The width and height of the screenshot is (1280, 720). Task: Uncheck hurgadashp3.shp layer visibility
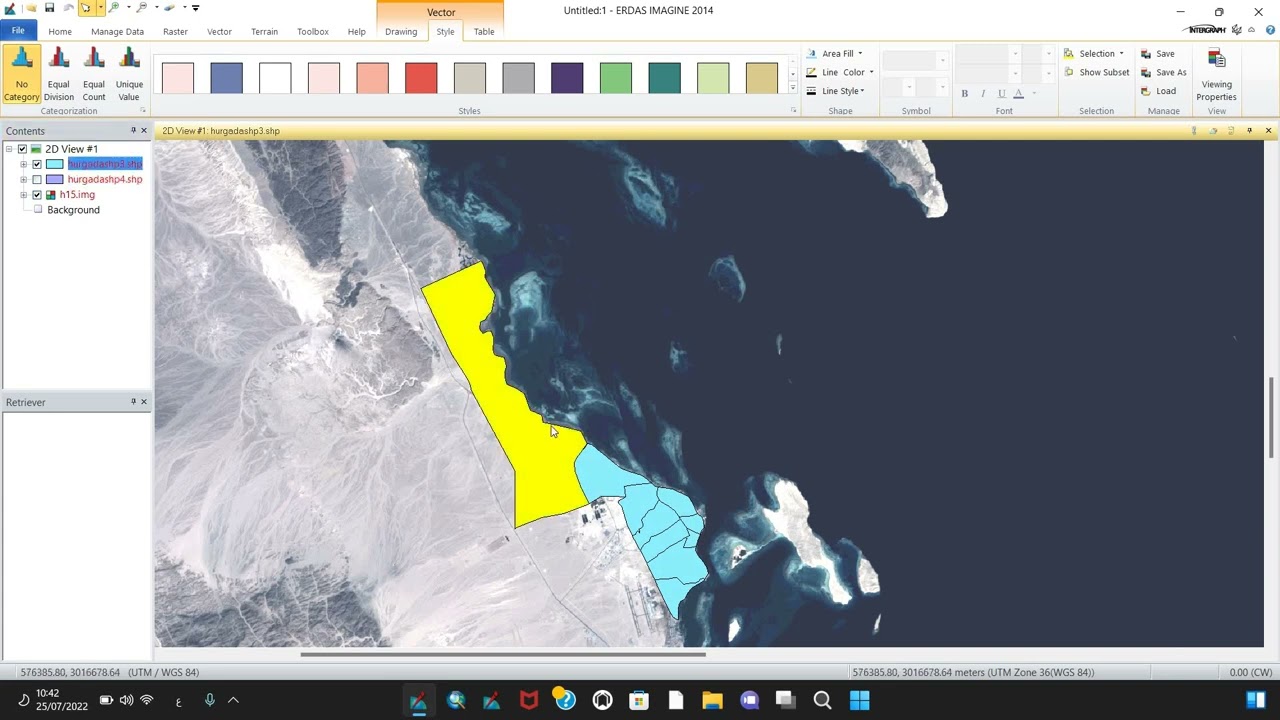click(37, 164)
